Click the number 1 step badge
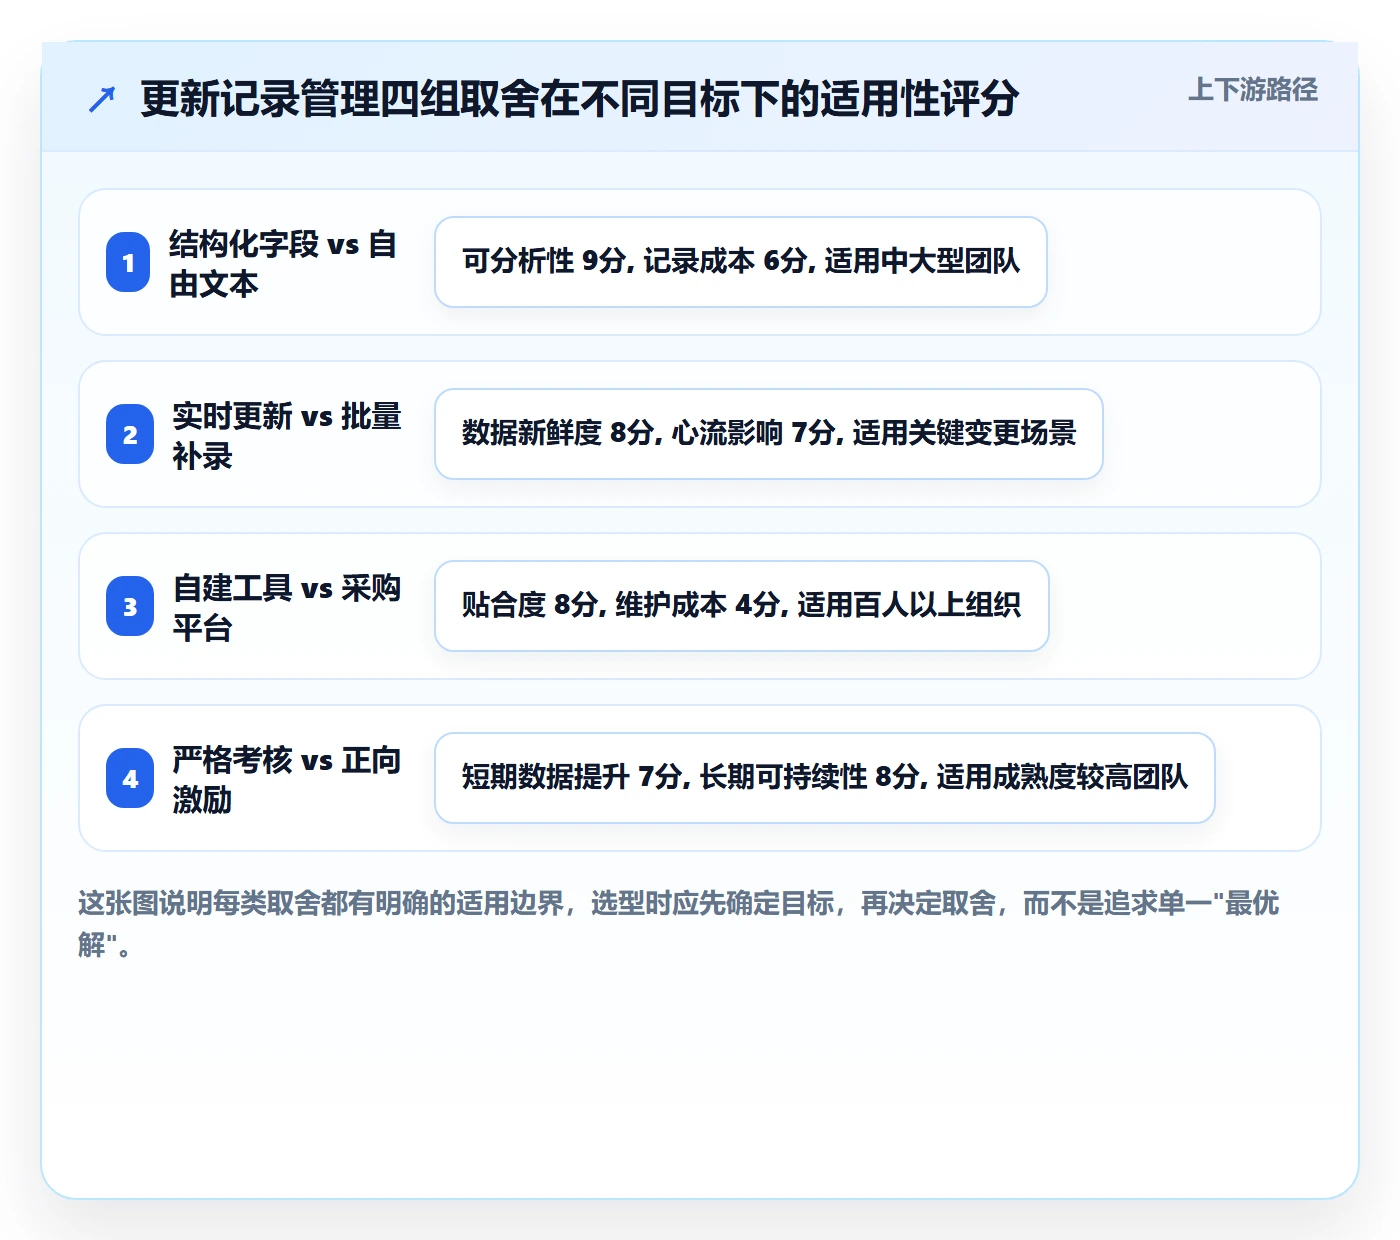Image resolution: width=1400 pixels, height=1240 pixels. tap(128, 262)
